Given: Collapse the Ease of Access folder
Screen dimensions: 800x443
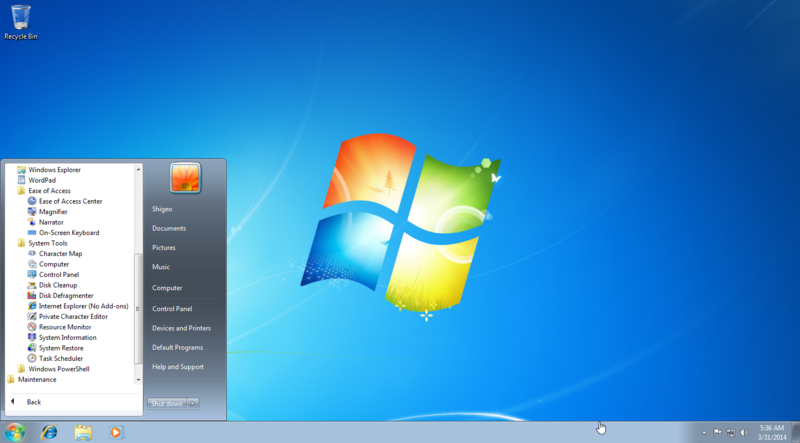Looking at the screenshot, I should click(x=44, y=191).
